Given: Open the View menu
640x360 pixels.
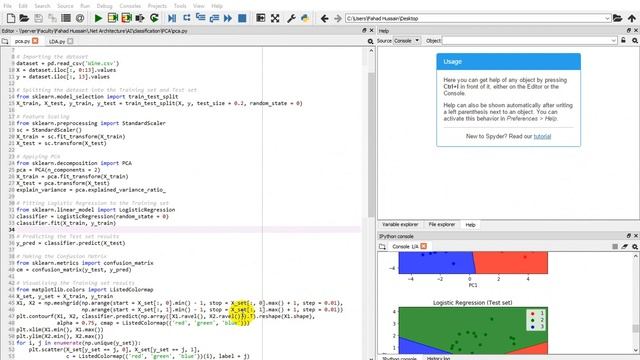Looking at the screenshot, I should point(198,6).
